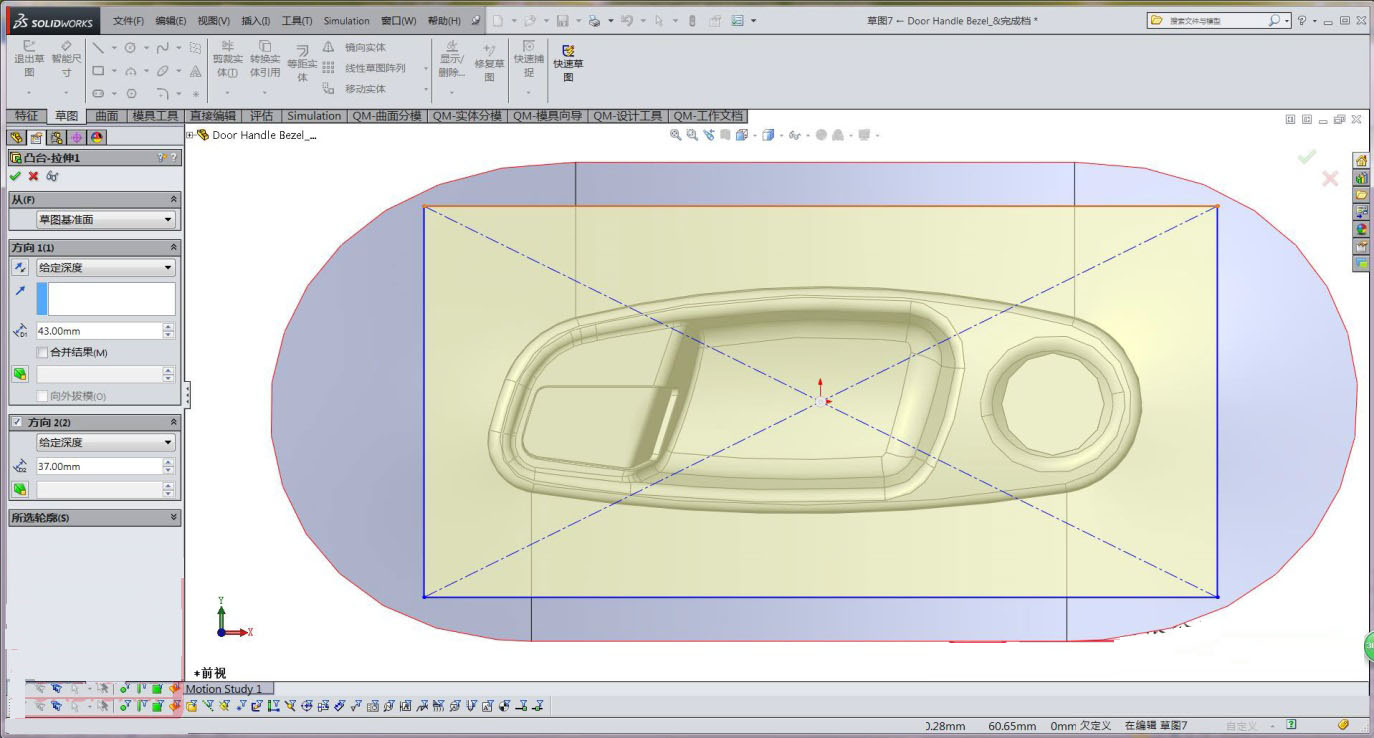Select the Line sketch tool
This screenshot has width=1374, height=738.
[98, 47]
